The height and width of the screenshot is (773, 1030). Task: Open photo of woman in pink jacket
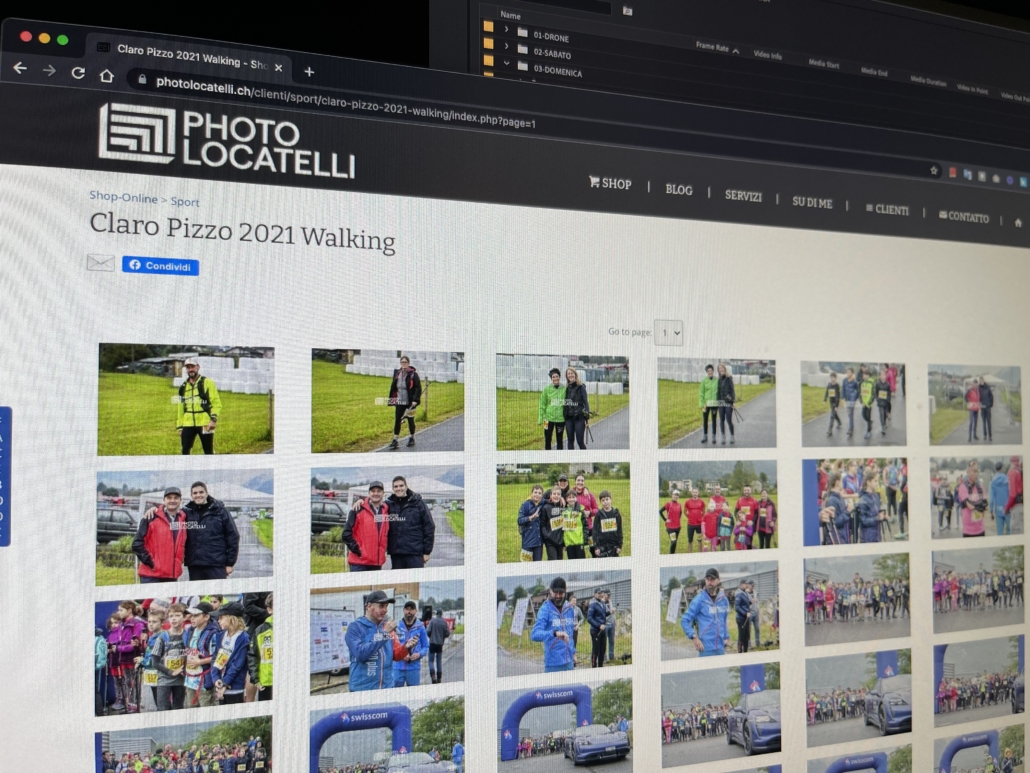pos(977,497)
